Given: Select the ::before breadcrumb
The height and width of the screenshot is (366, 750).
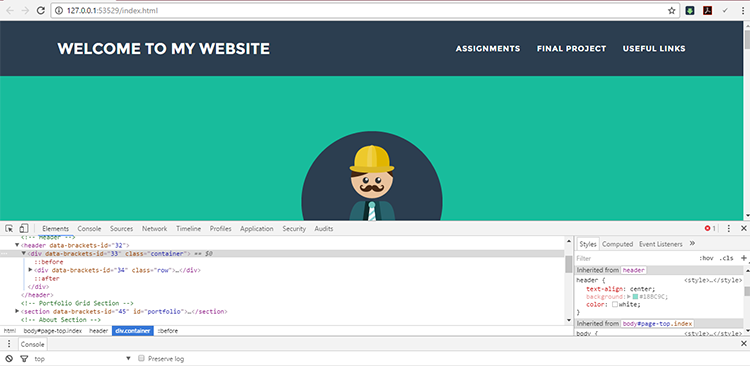Looking at the screenshot, I should pyautogui.click(x=167, y=331).
